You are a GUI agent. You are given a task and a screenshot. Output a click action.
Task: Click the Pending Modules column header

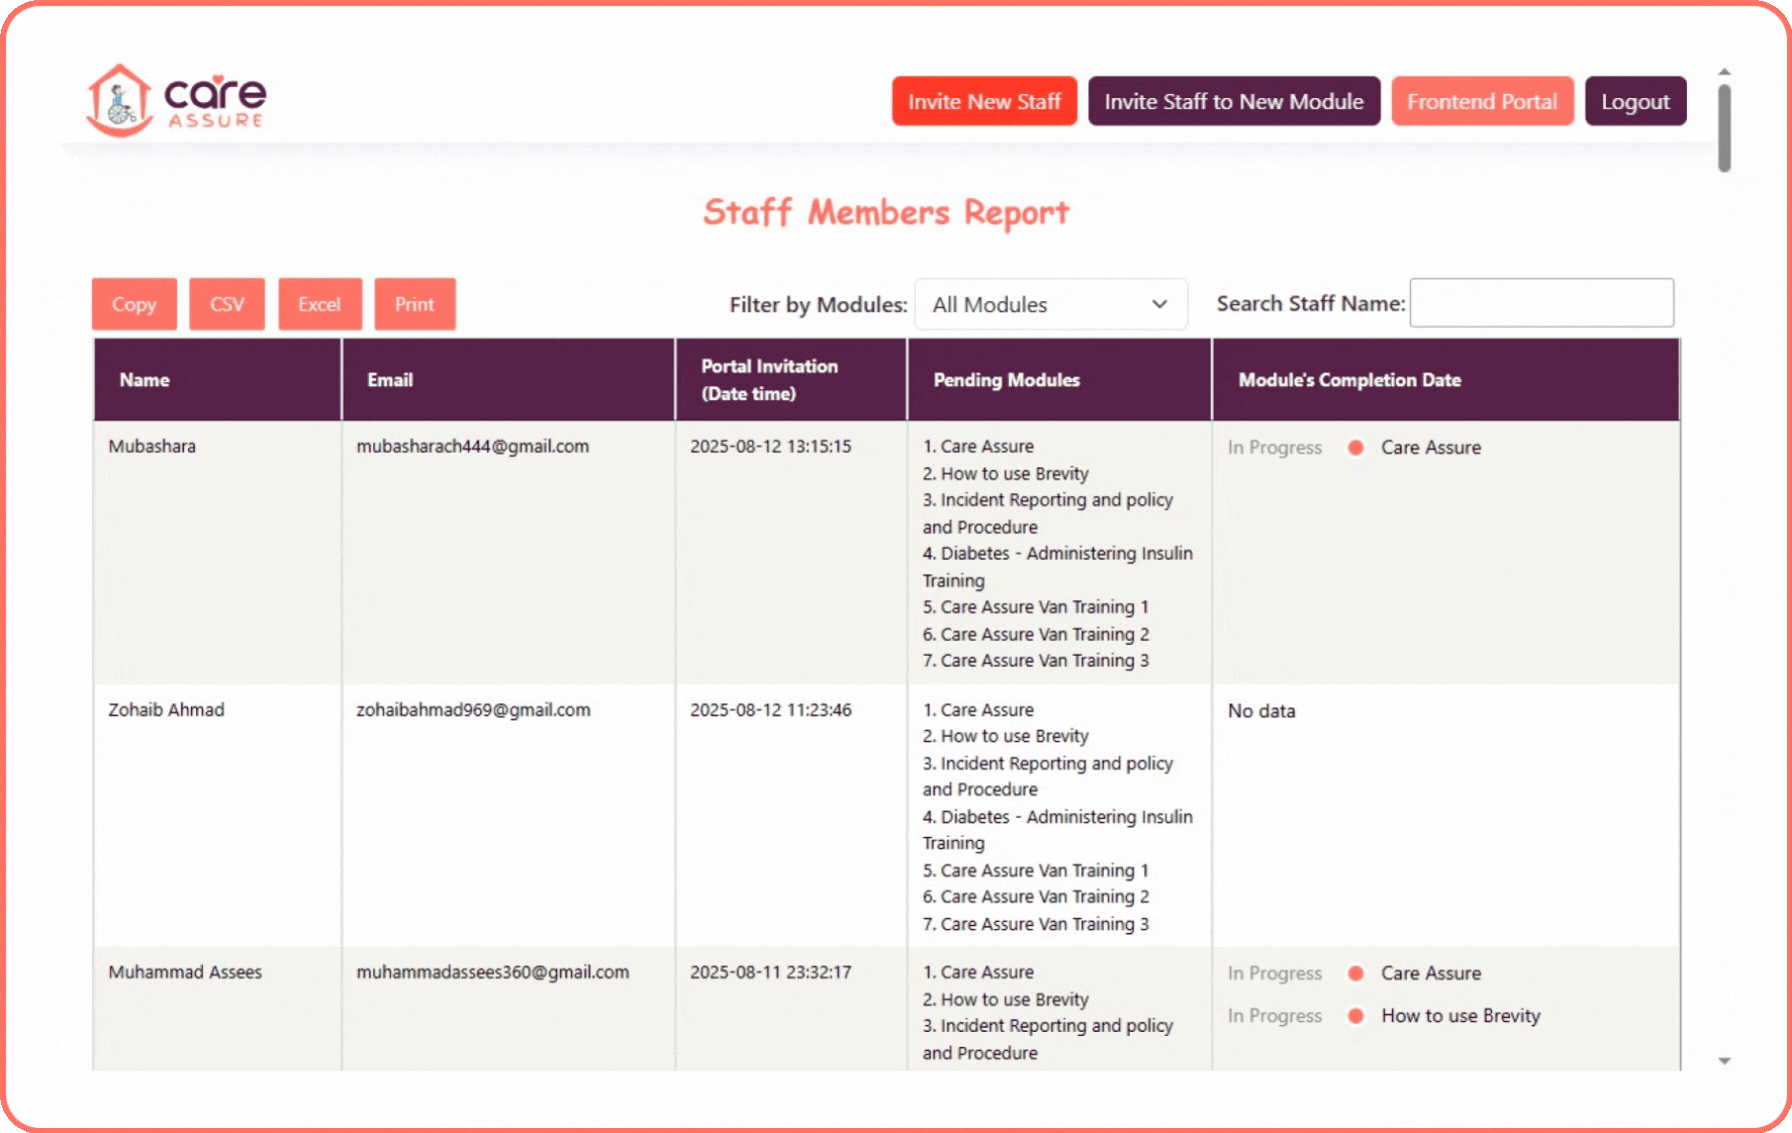[1005, 380]
